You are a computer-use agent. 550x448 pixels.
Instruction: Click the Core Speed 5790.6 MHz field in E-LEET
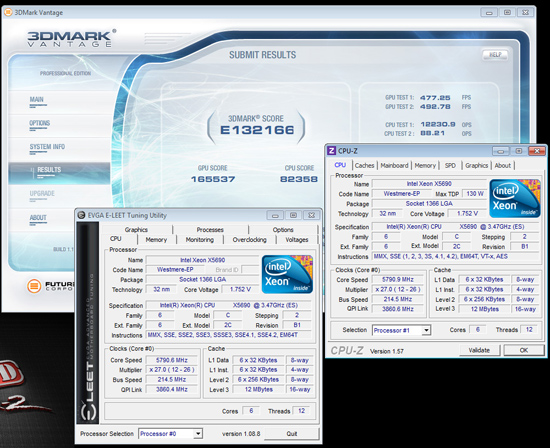pyautogui.click(x=172, y=360)
